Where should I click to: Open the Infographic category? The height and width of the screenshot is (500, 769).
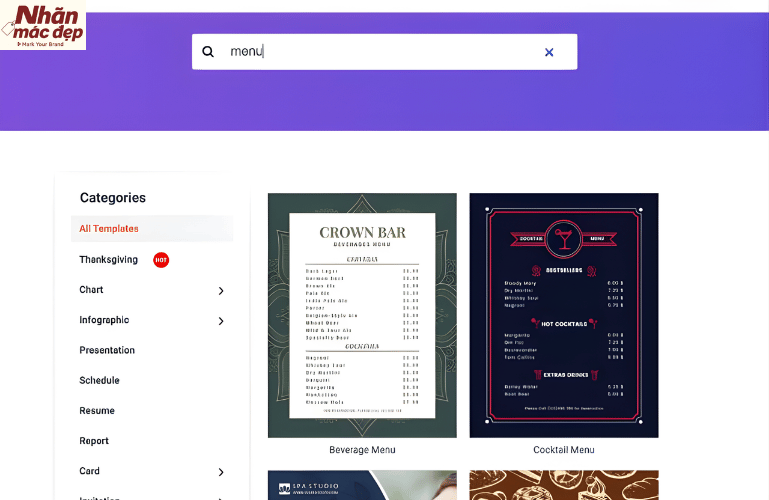click(104, 320)
